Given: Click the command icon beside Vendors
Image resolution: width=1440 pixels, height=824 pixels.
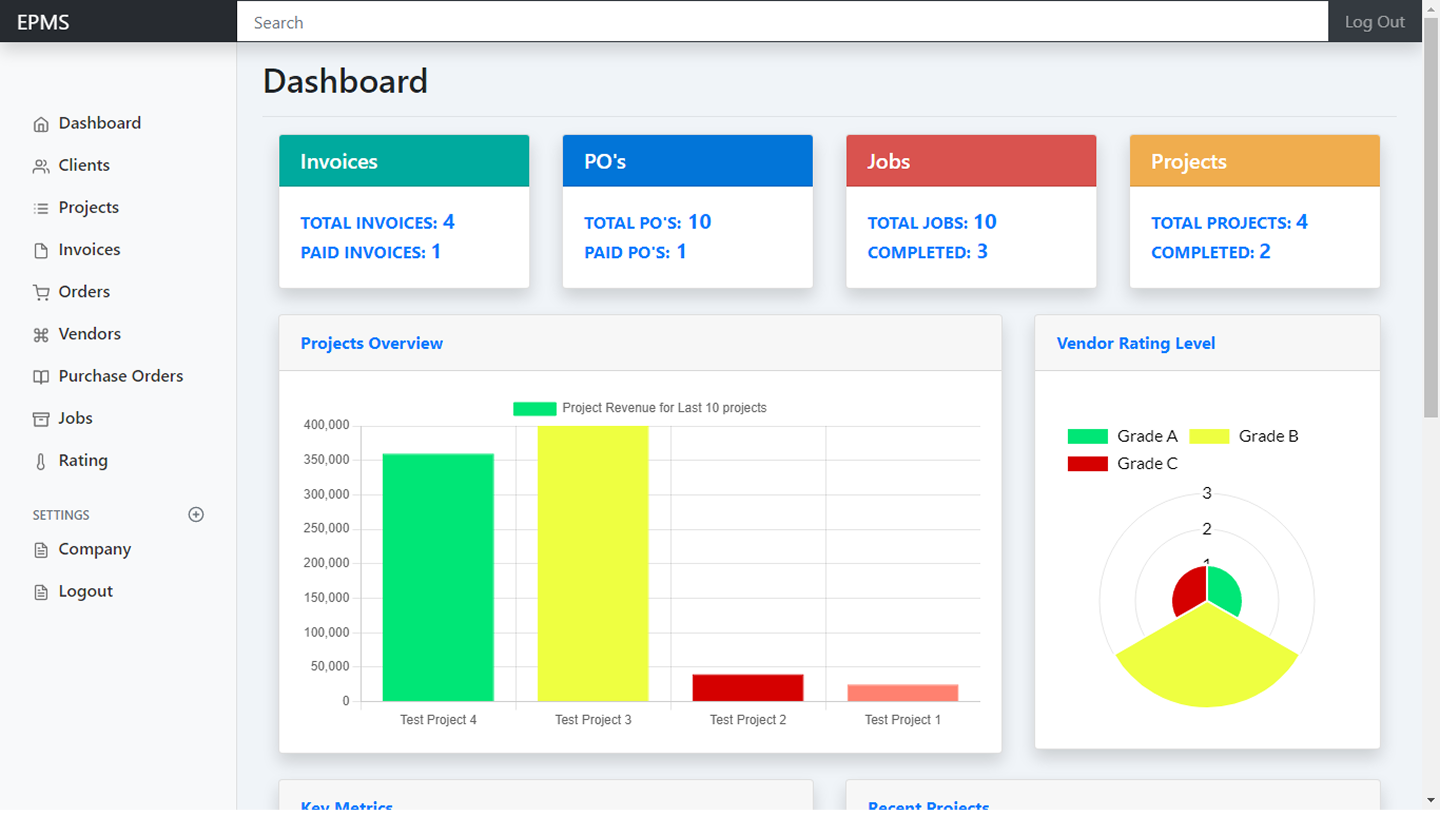Looking at the screenshot, I should tap(41, 335).
